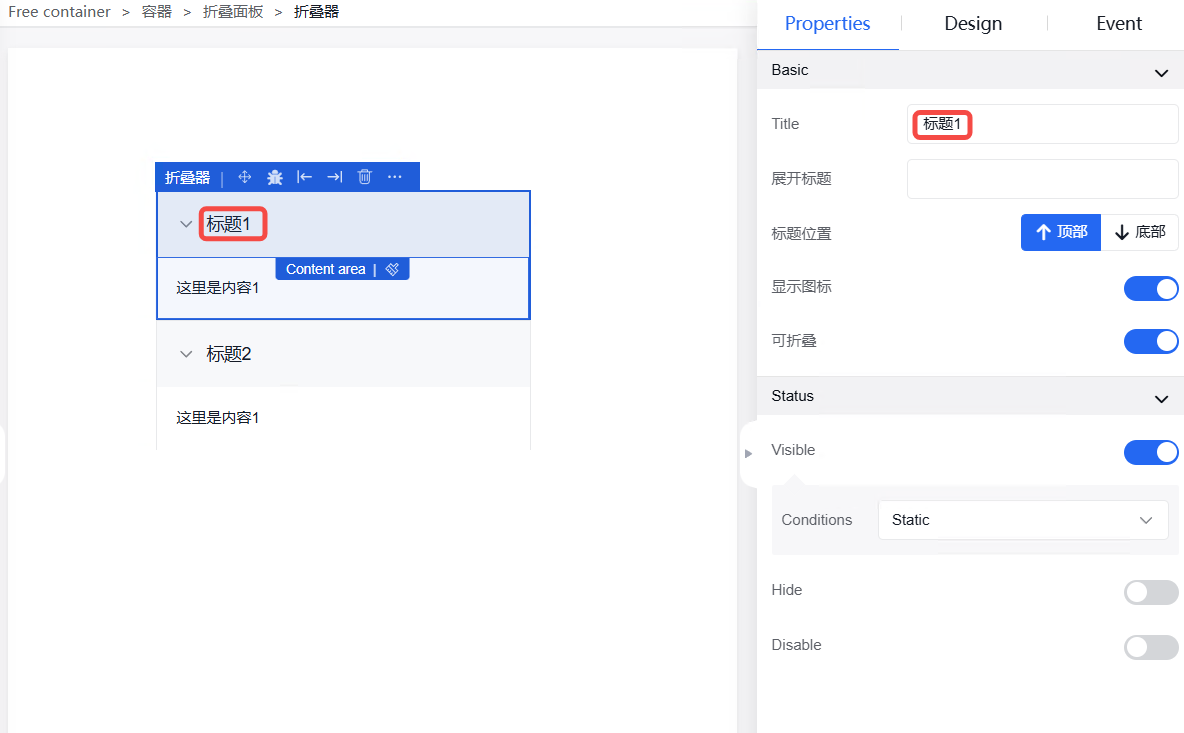Toggle the 显示图标 switch
The image size is (1184, 733).
(1151, 288)
